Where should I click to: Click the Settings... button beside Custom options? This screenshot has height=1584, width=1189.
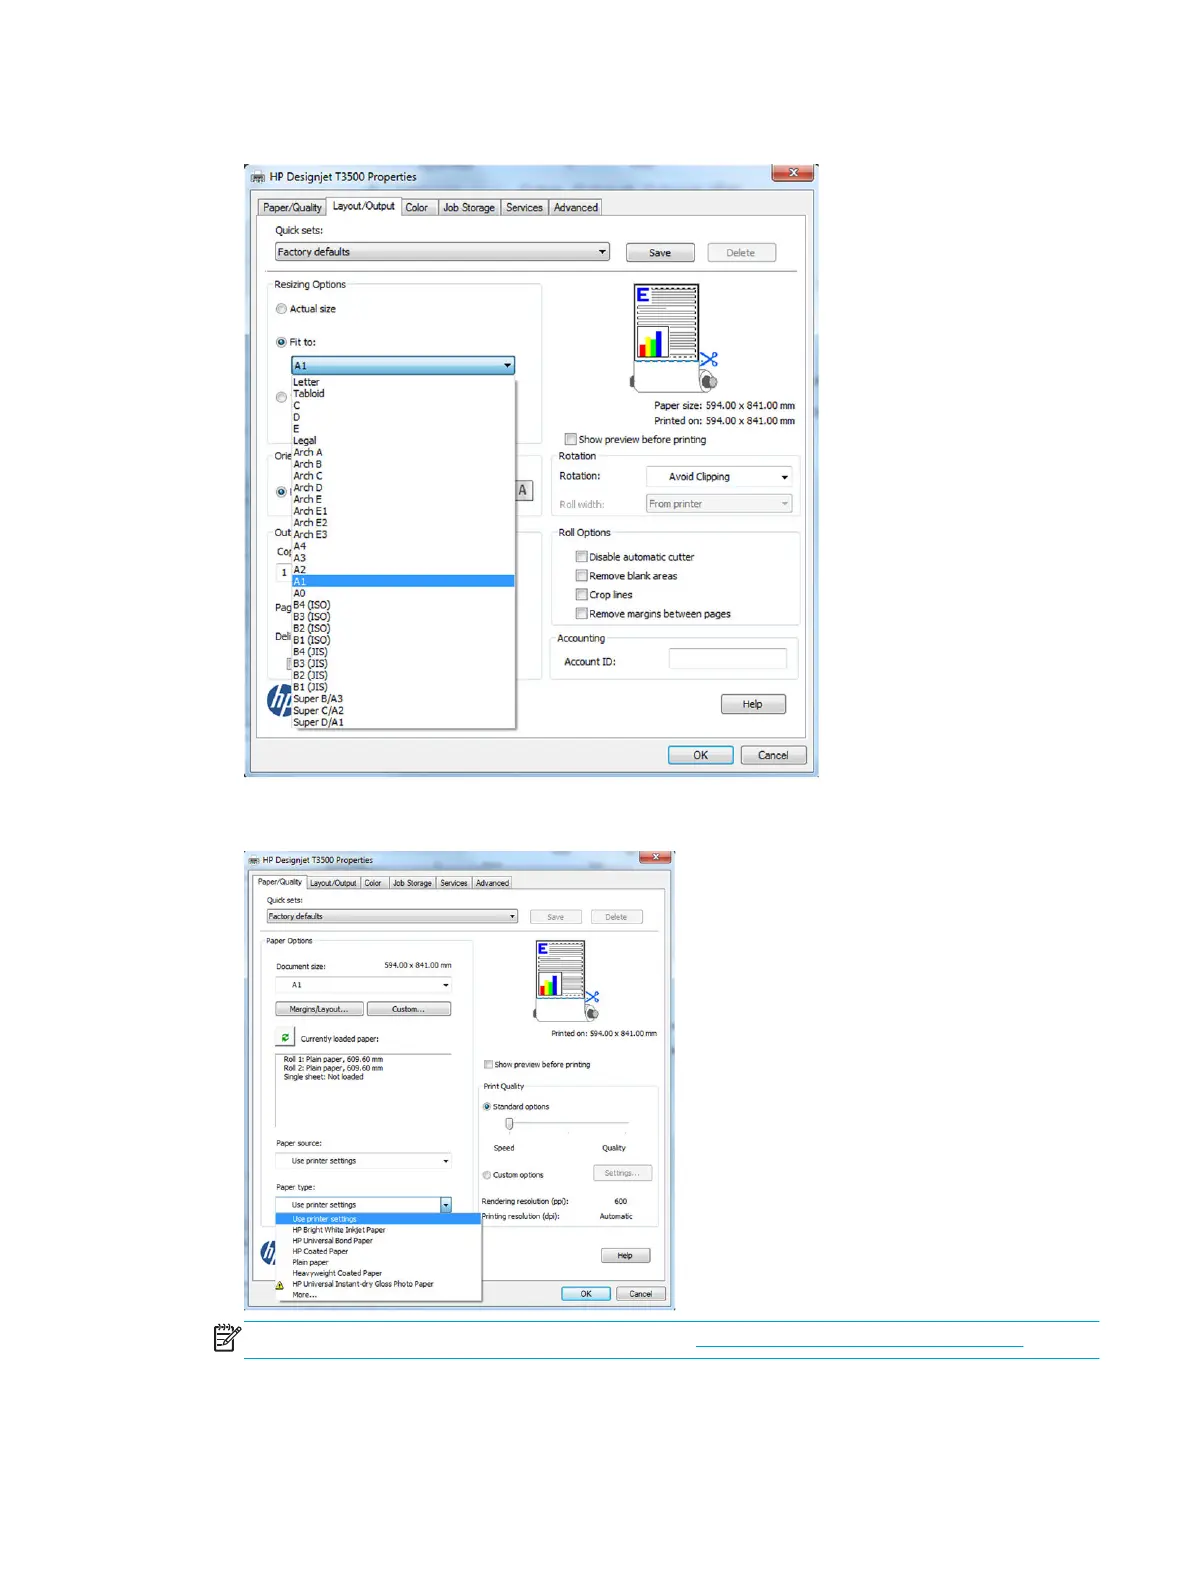pyautogui.click(x=623, y=1173)
